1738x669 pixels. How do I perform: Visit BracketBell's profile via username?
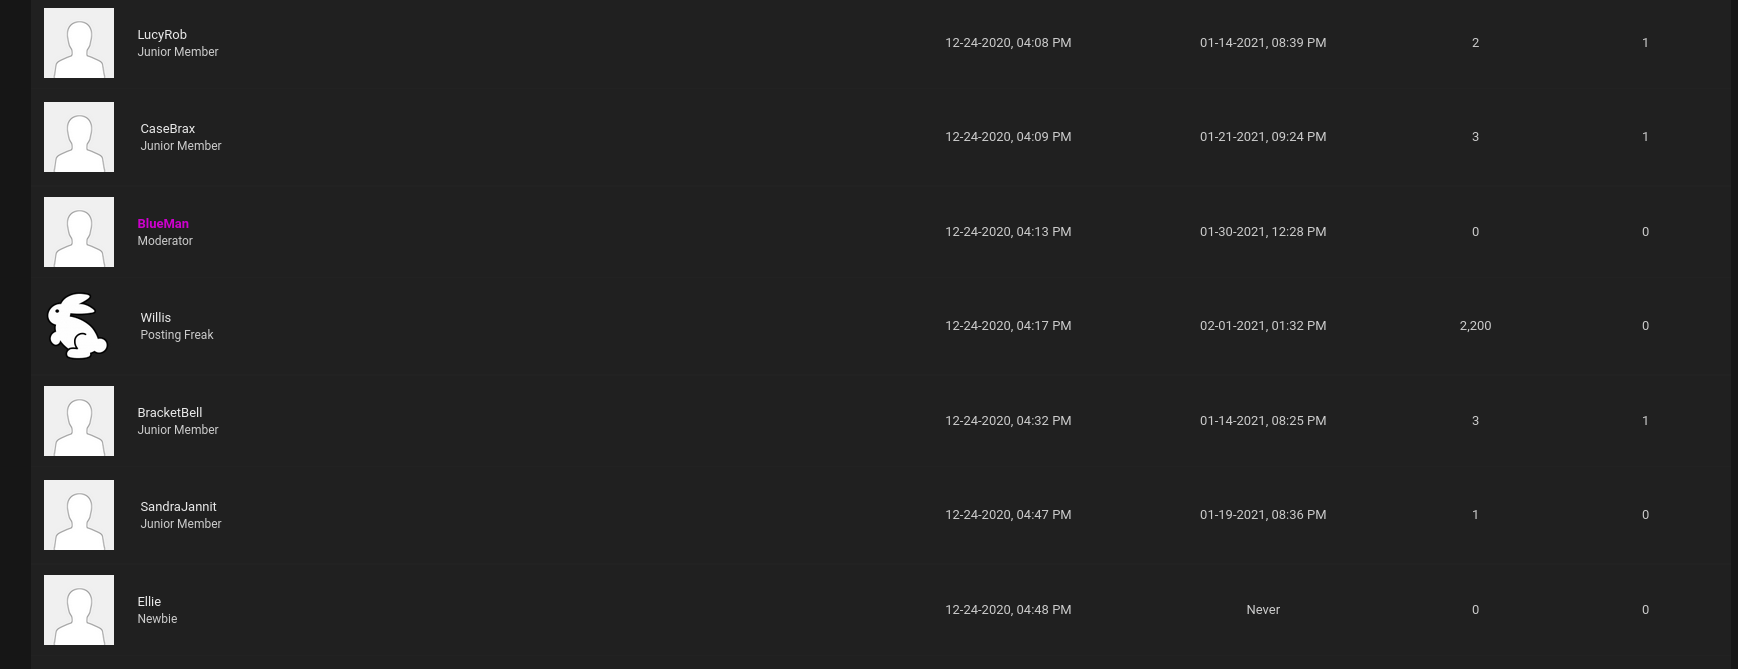tap(169, 412)
